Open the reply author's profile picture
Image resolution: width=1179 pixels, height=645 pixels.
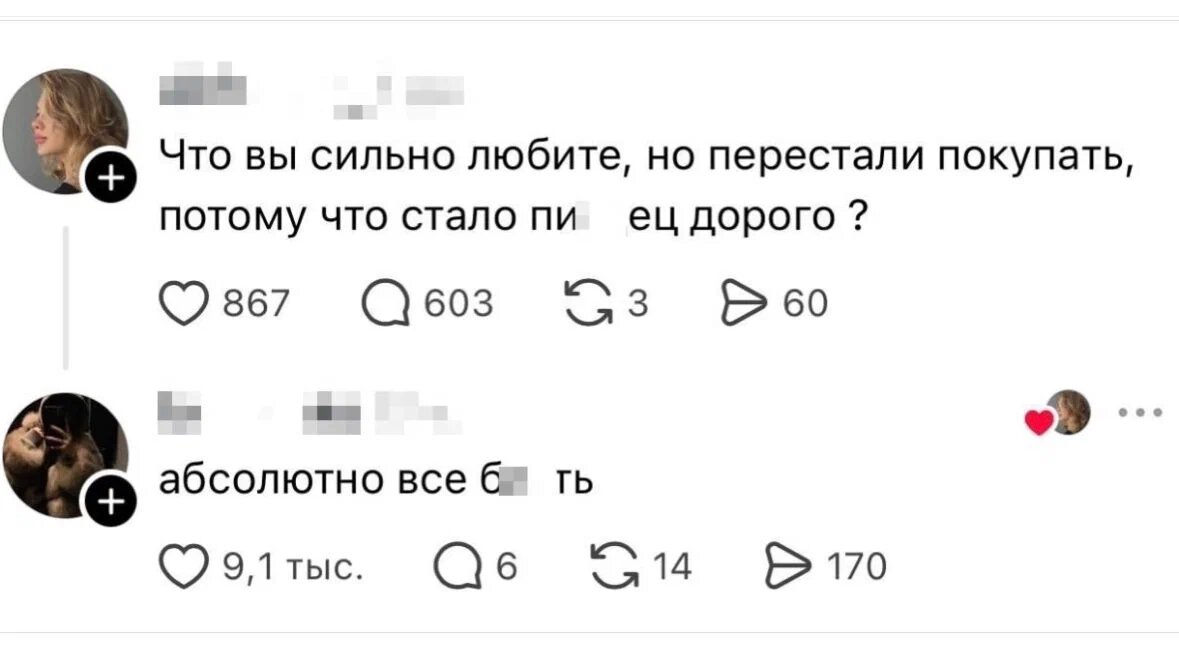[64, 454]
